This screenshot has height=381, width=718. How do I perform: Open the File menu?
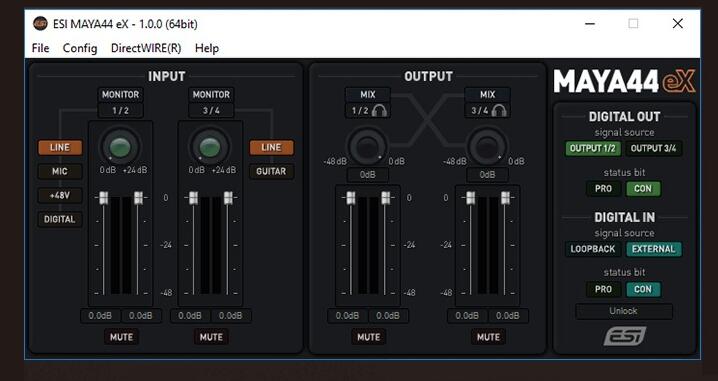pyautogui.click(x=40, y=48)
